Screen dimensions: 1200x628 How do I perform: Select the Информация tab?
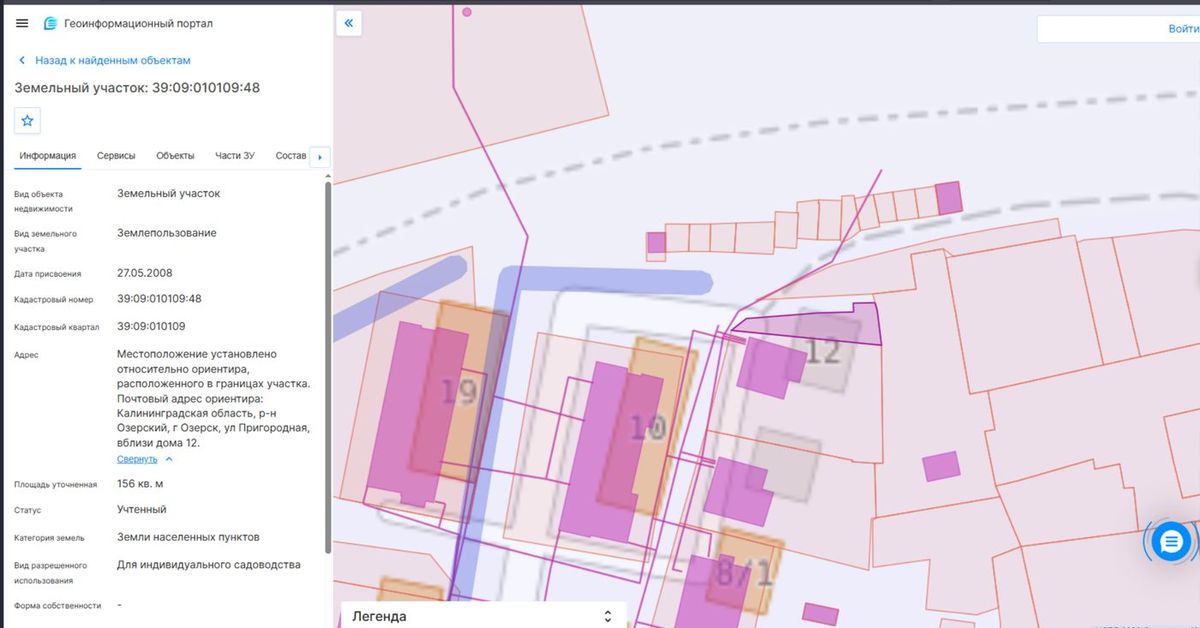tap(47, 156)
